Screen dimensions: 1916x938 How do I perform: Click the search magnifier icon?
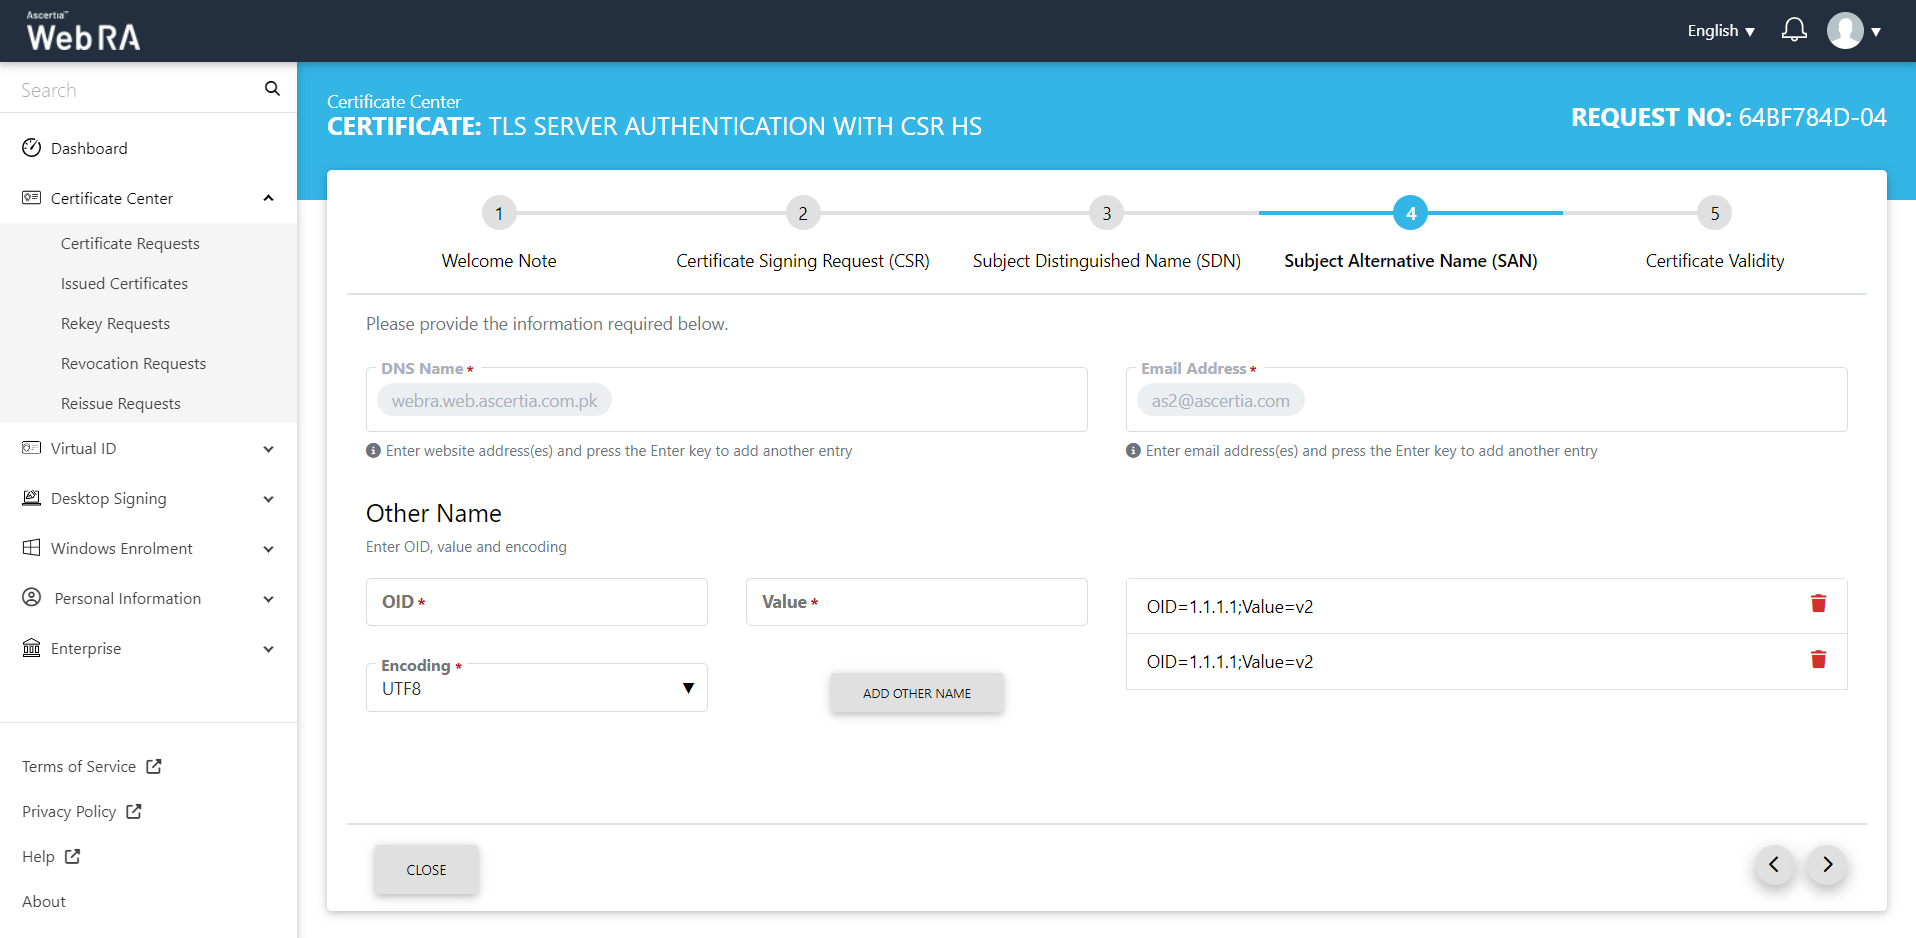coord(272,89)
